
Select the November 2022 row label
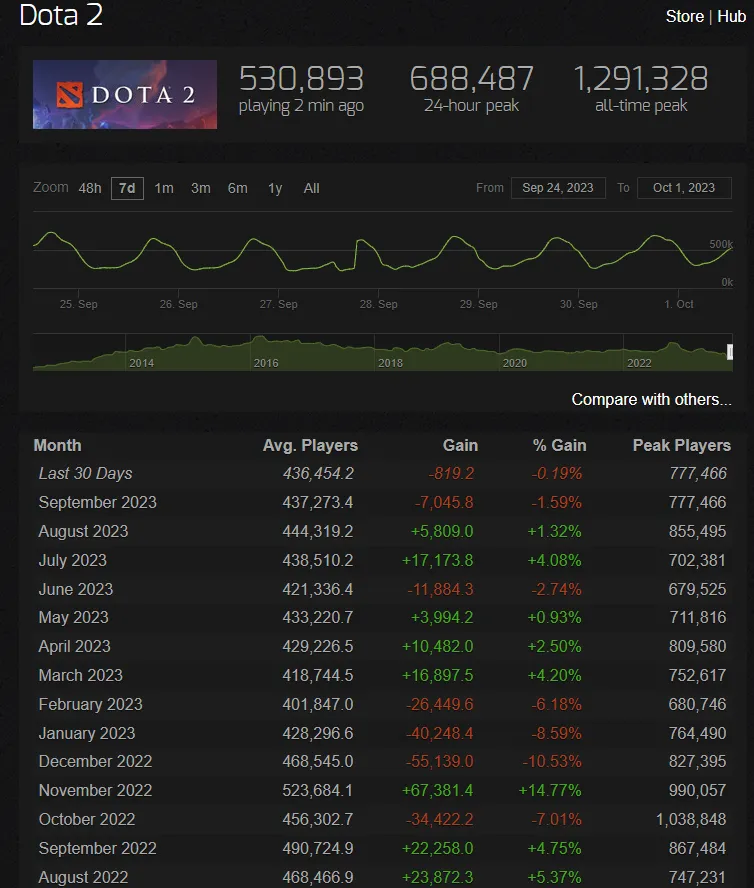tap(95, 790)
